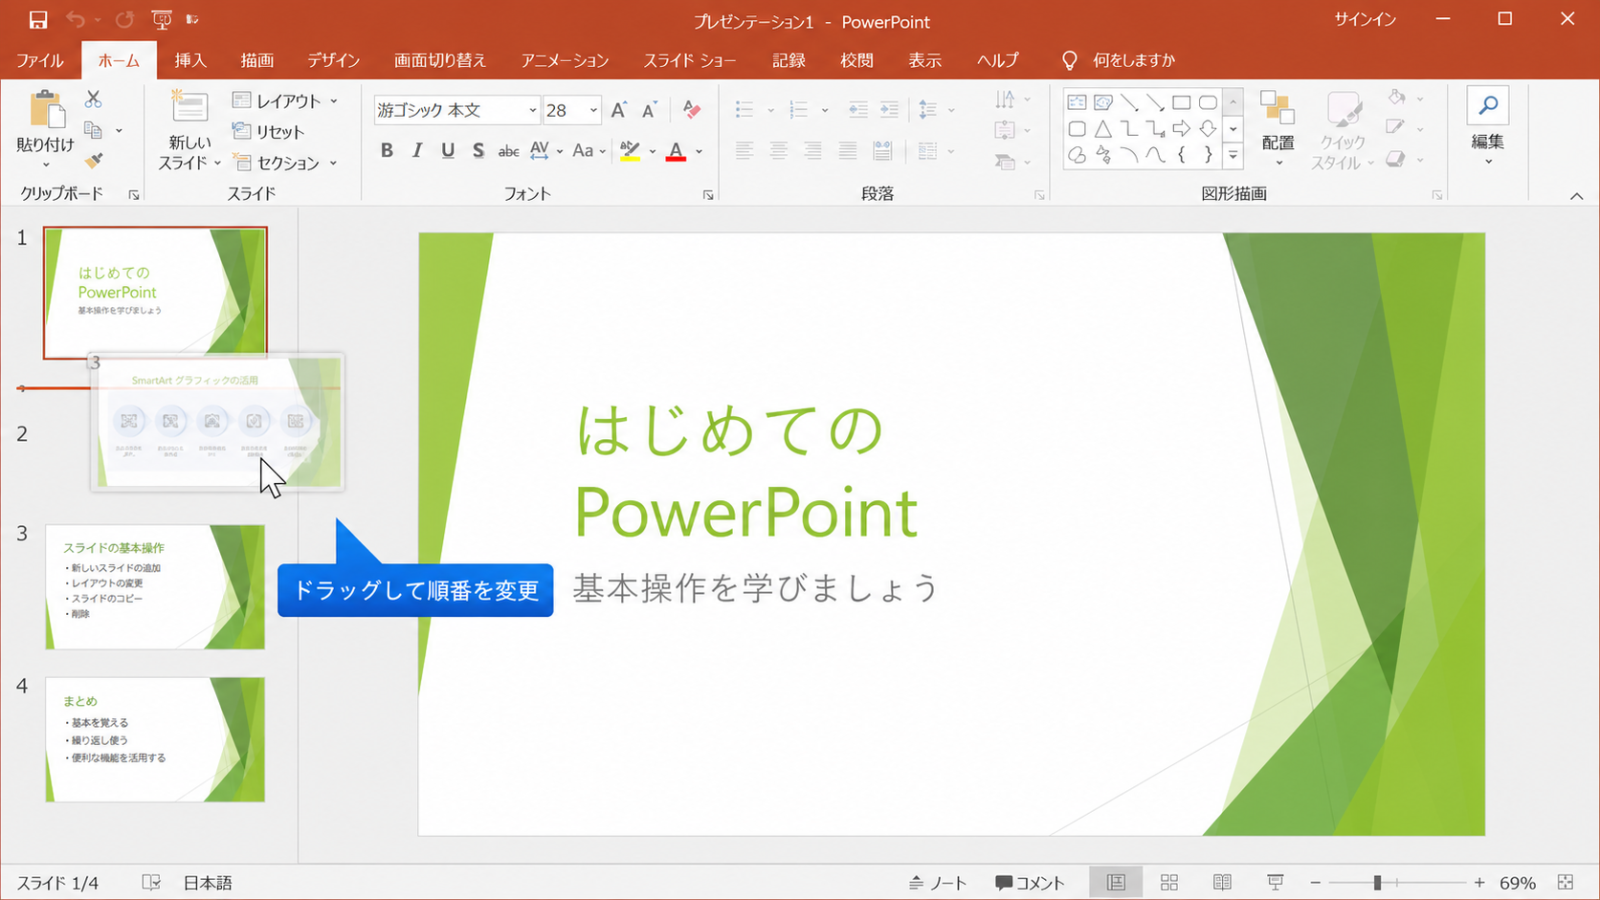Activate the Format Painter brush
The width and height of the screenshot is (1600, 900).
point(93,160)
